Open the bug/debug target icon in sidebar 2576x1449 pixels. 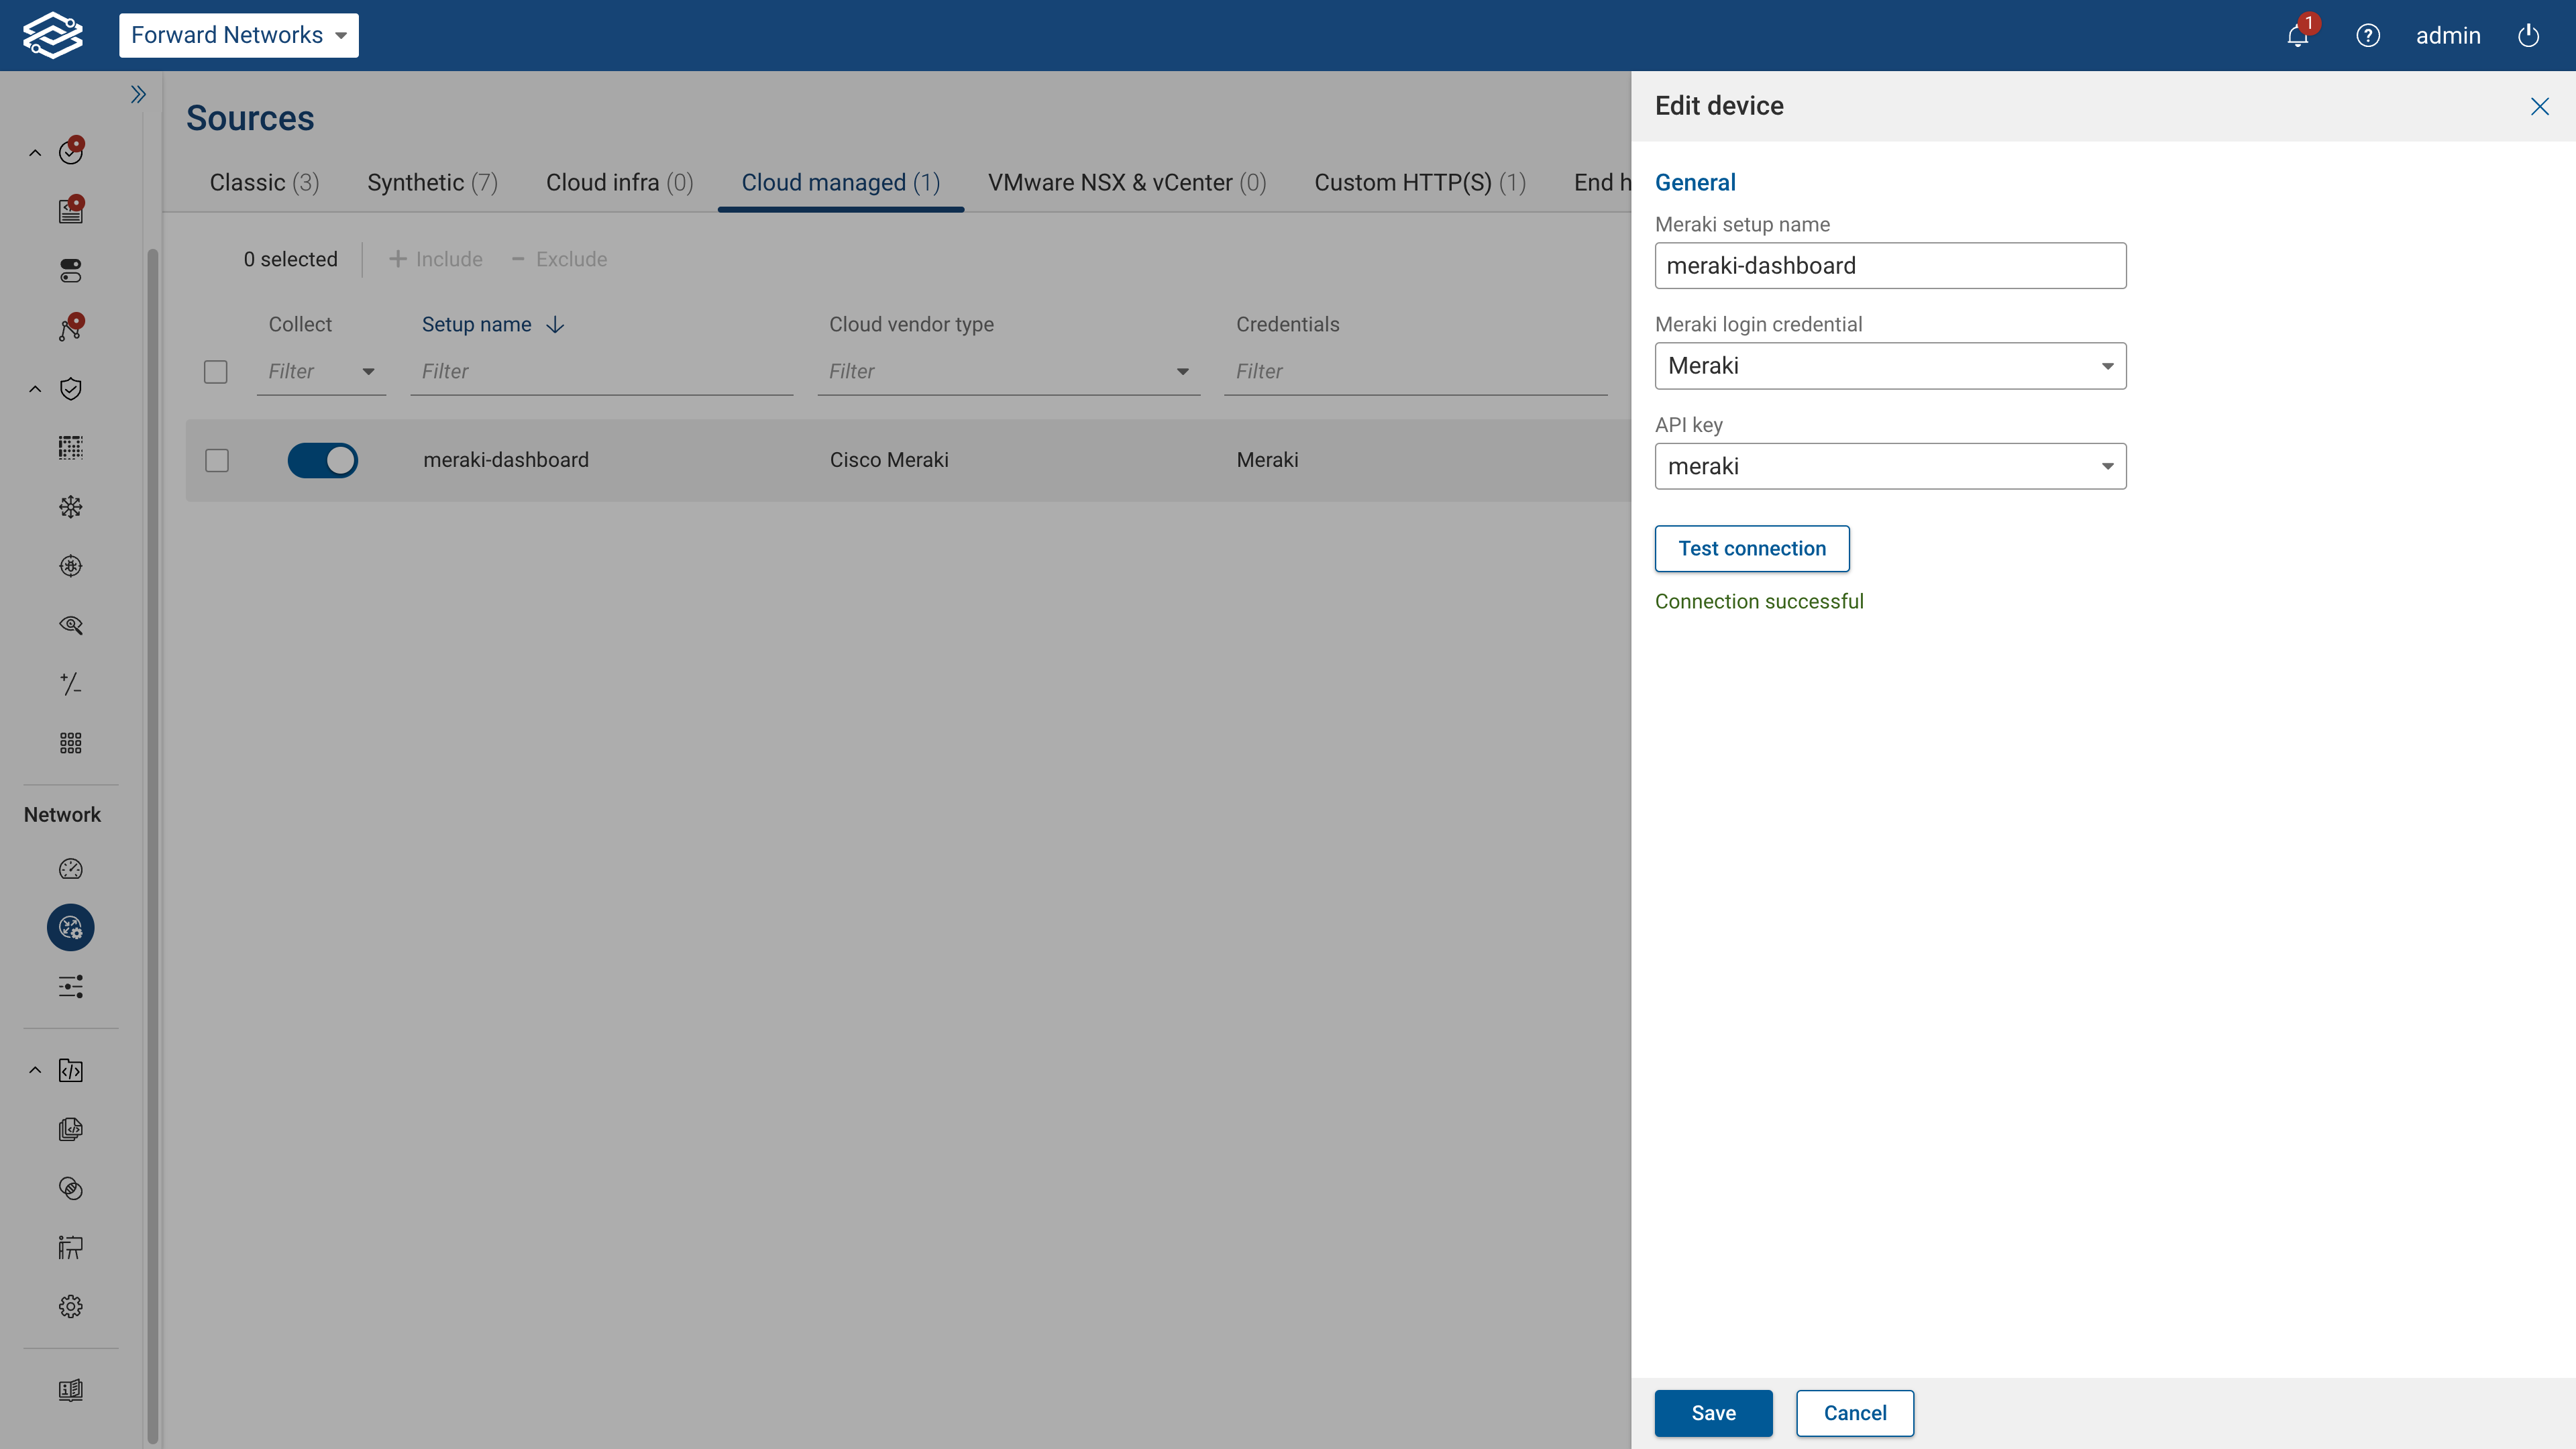pos(70,565)
